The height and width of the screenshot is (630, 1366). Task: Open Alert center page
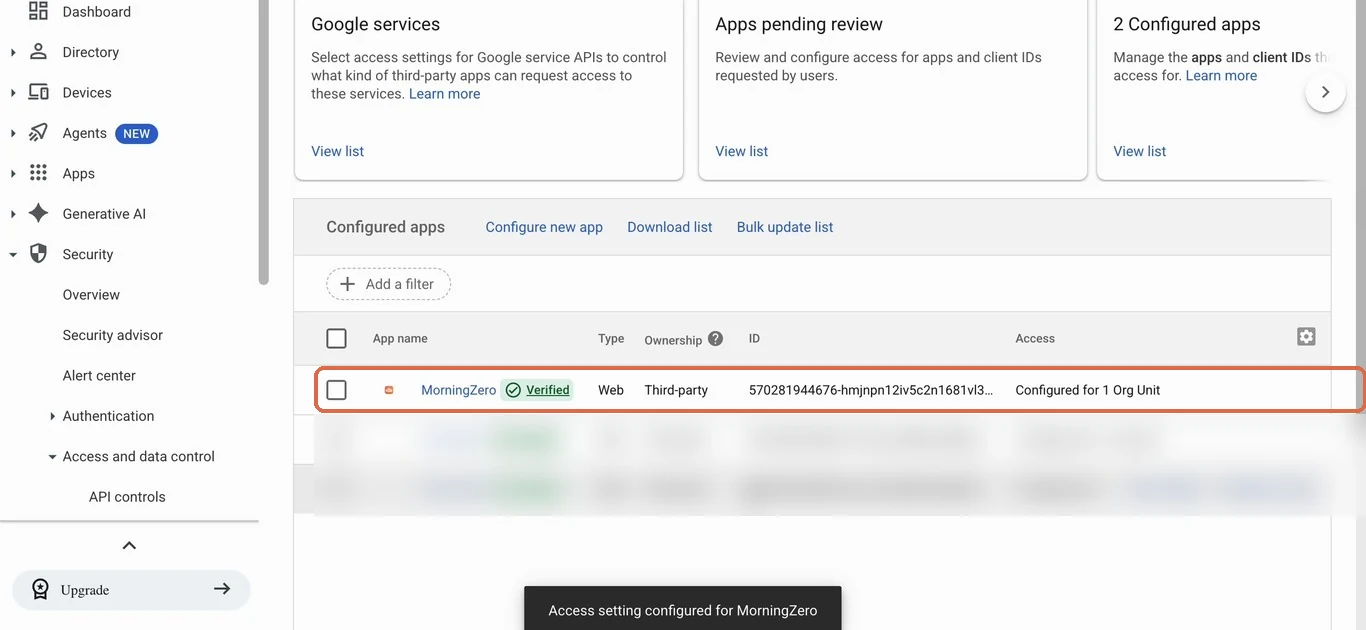[x=99, y=376]
